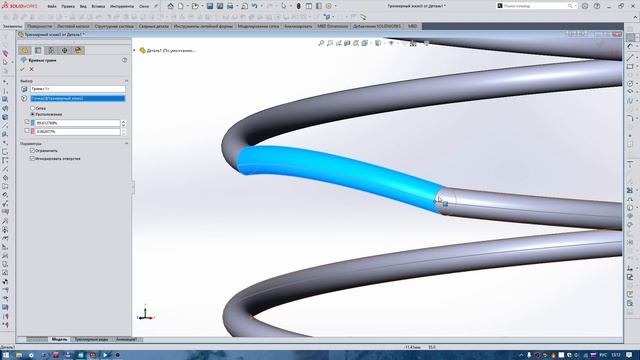
Task: Select the Line tool in the right sketch toolbar
Action: point(630,58)
